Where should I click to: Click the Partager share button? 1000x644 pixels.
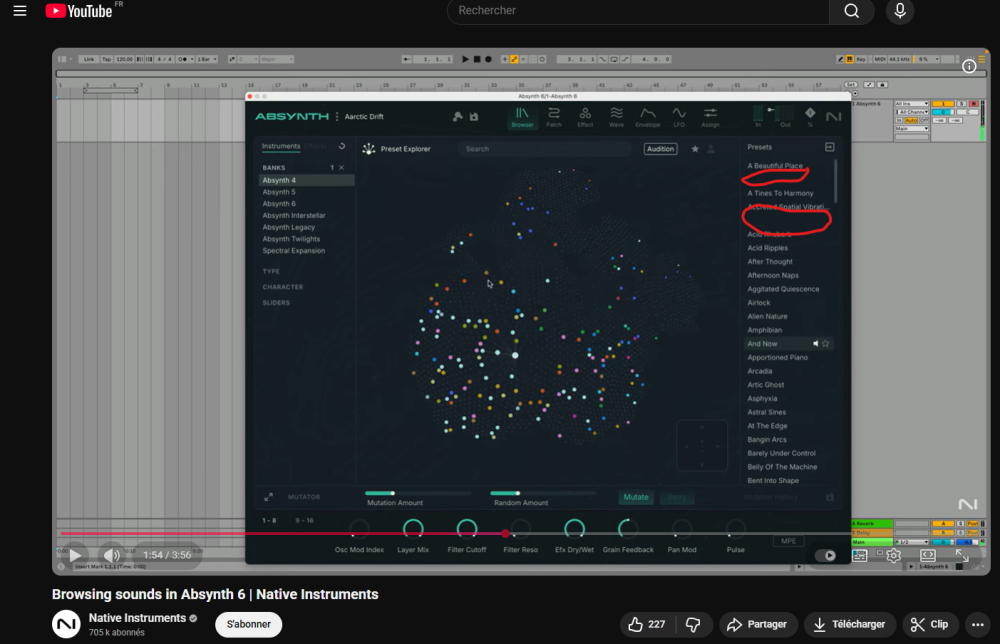click(x=758, y=624)
